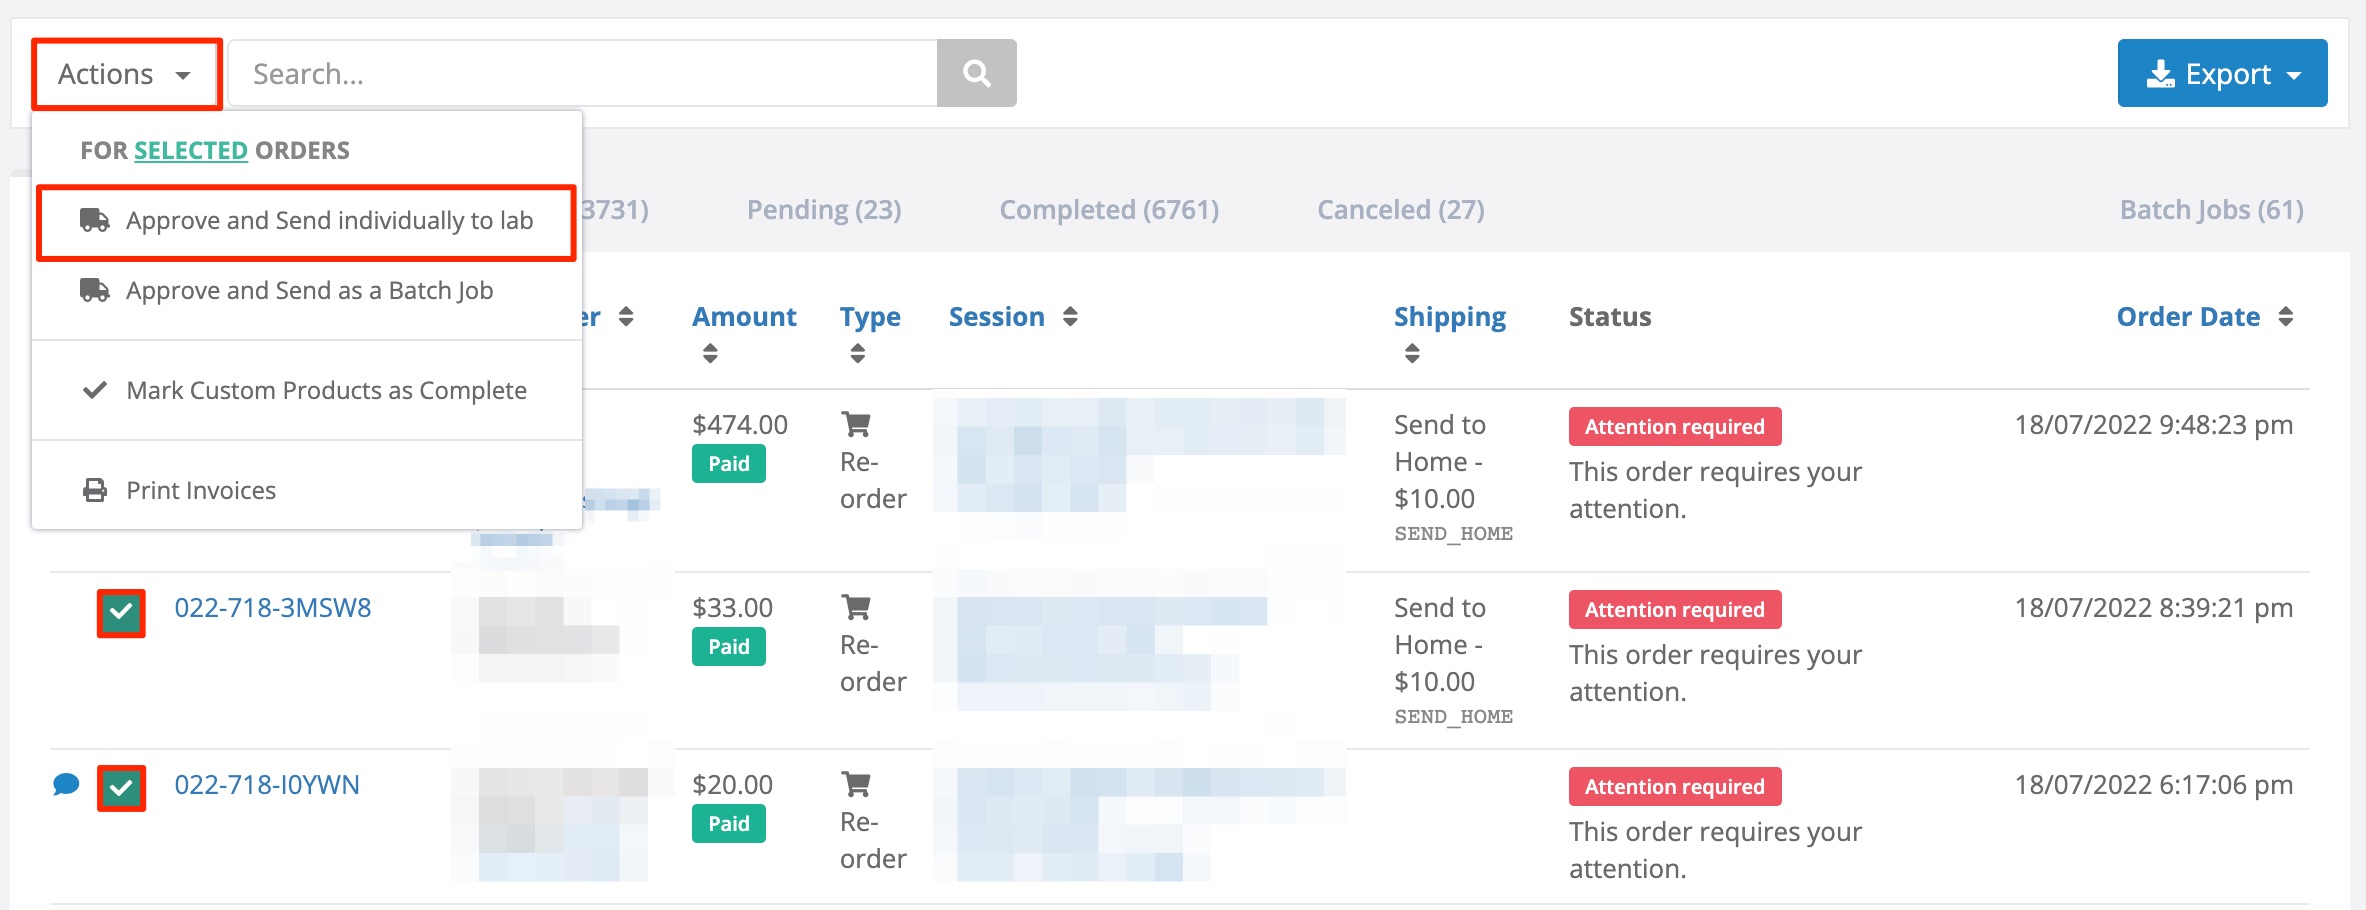The height and width of the screenshot is (910, 2366).
Task: Click into the Search input field
Action: coord(583,74)
